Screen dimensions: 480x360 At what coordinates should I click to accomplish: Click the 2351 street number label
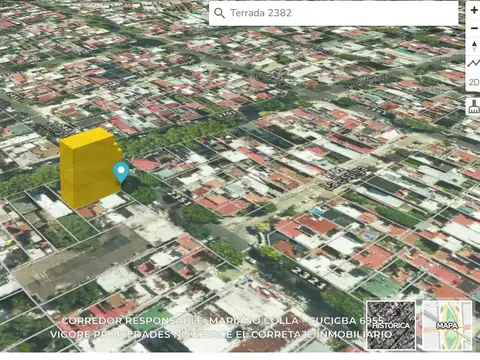tap(179, 198)
